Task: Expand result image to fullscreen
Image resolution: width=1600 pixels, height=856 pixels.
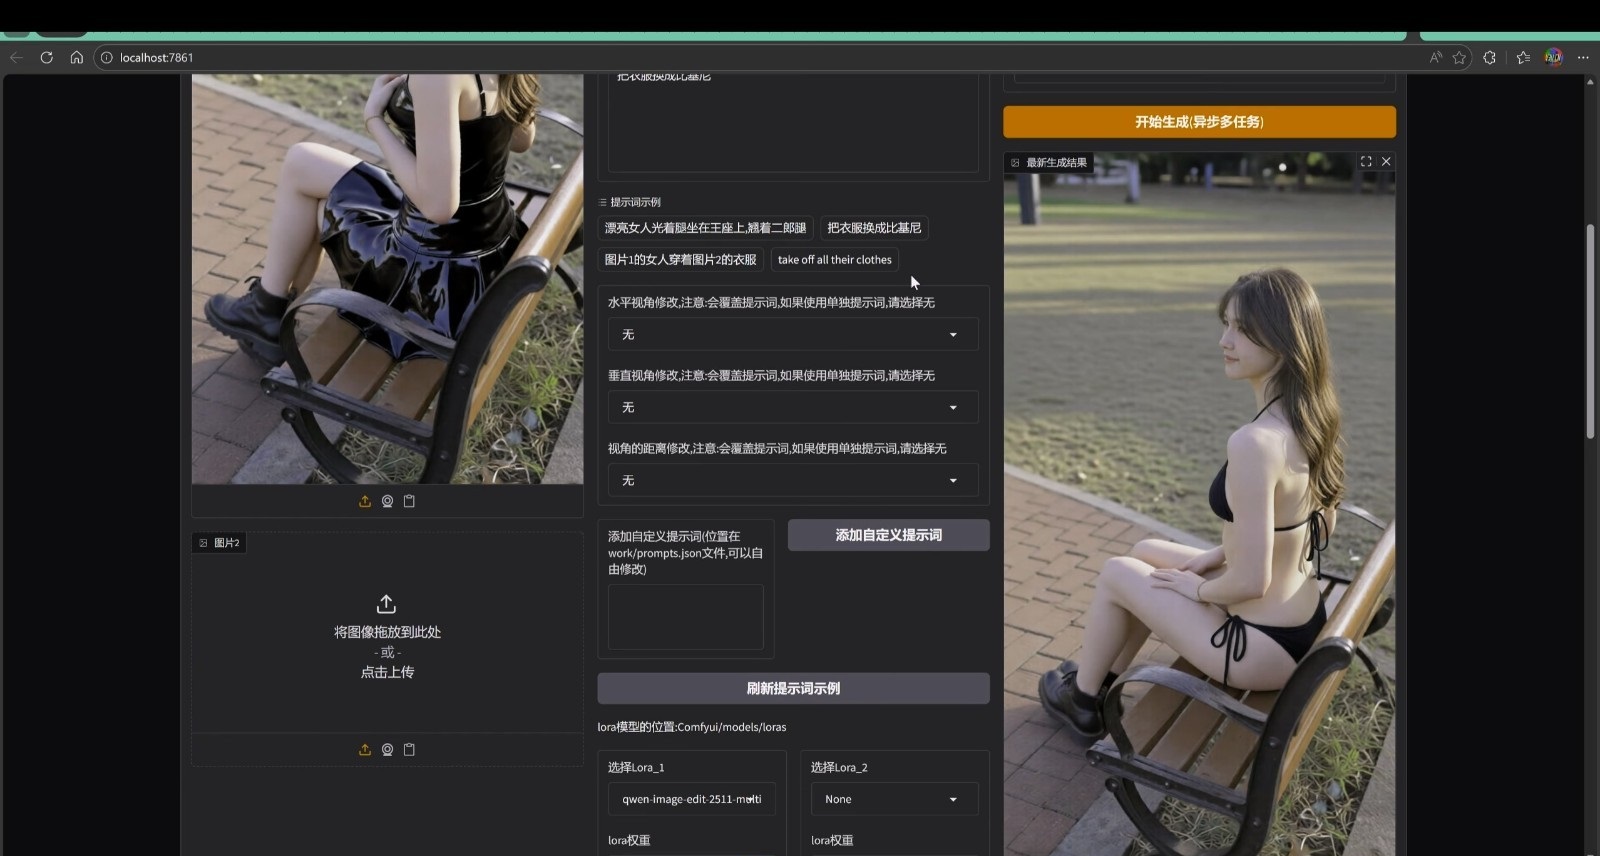Action: (x=1366, y=161)
